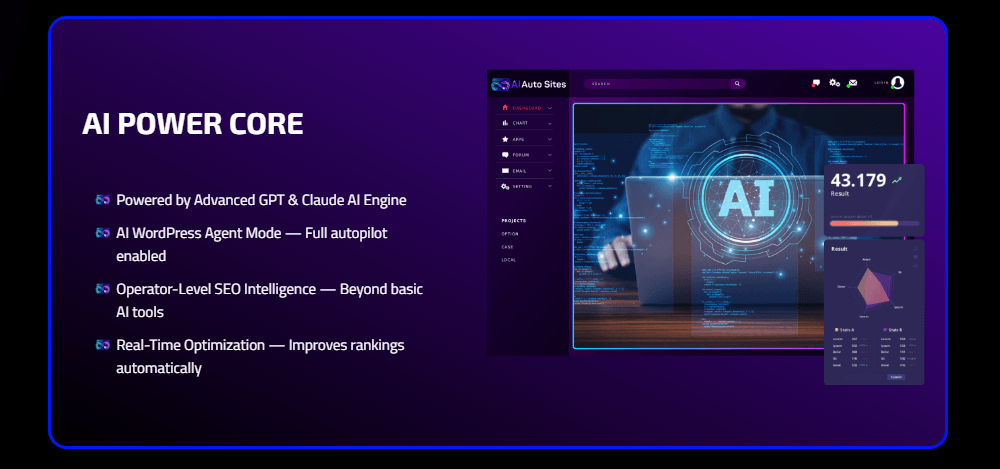Expand the Forum menu chevron
This screenshot has height=469, width=1000.
click(x=549, y=155)
